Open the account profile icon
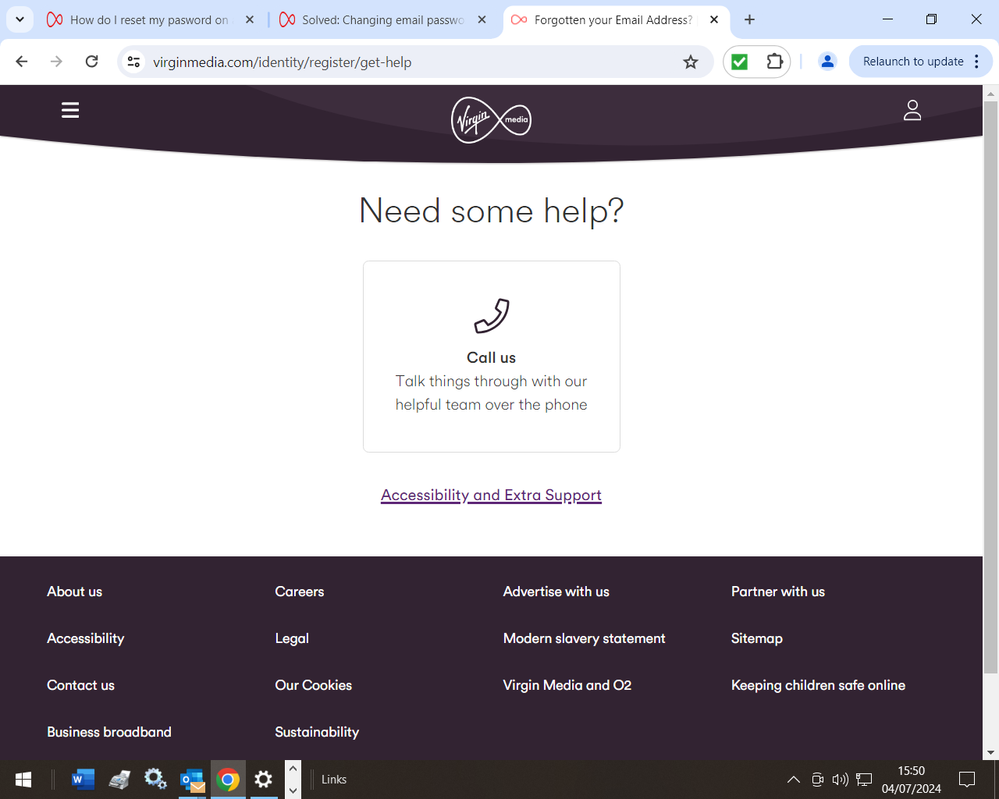 click(x=912, y=110)
